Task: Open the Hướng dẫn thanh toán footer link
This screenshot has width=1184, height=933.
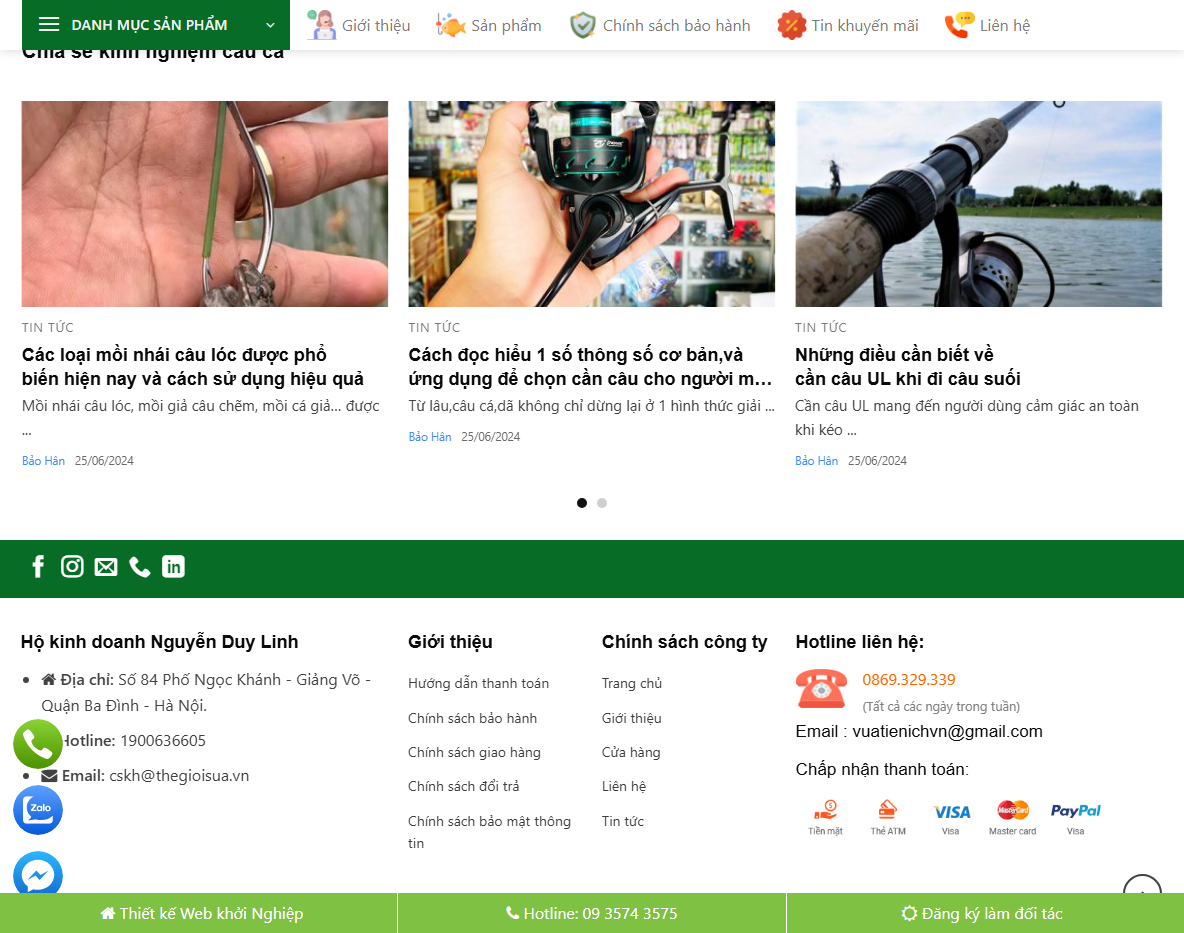Action: click(477, 683)
